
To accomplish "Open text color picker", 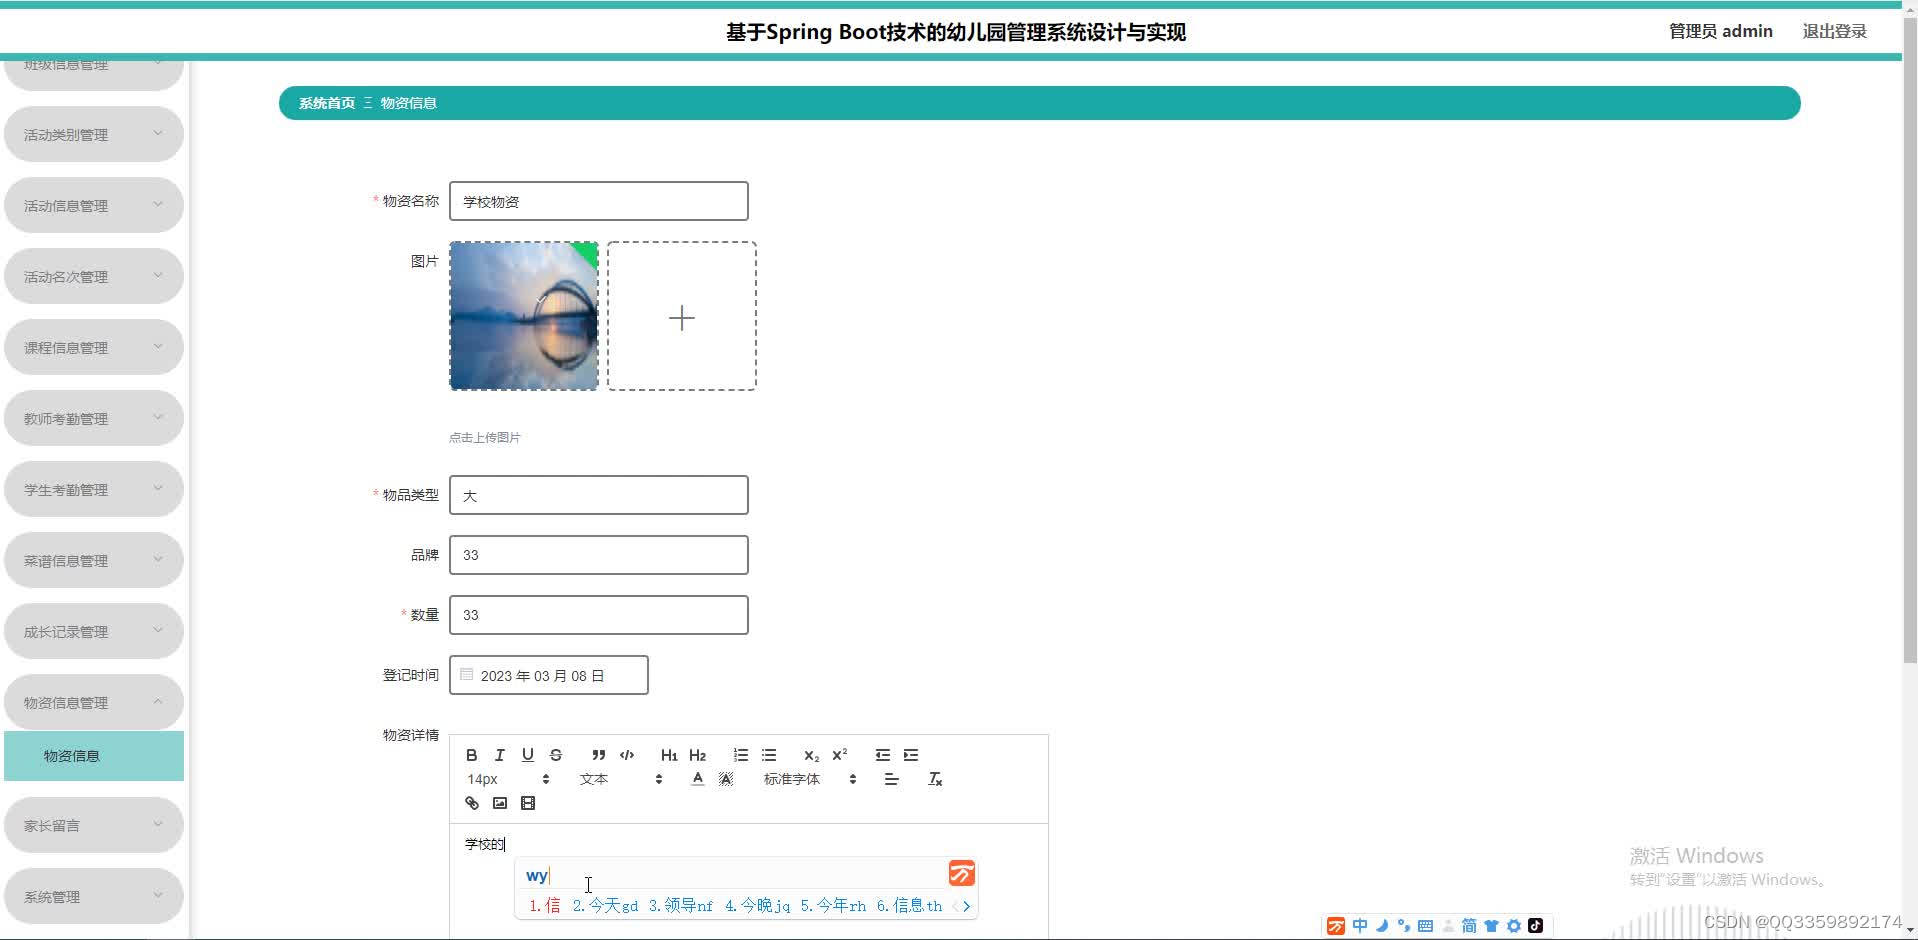I will coord(698,779).
